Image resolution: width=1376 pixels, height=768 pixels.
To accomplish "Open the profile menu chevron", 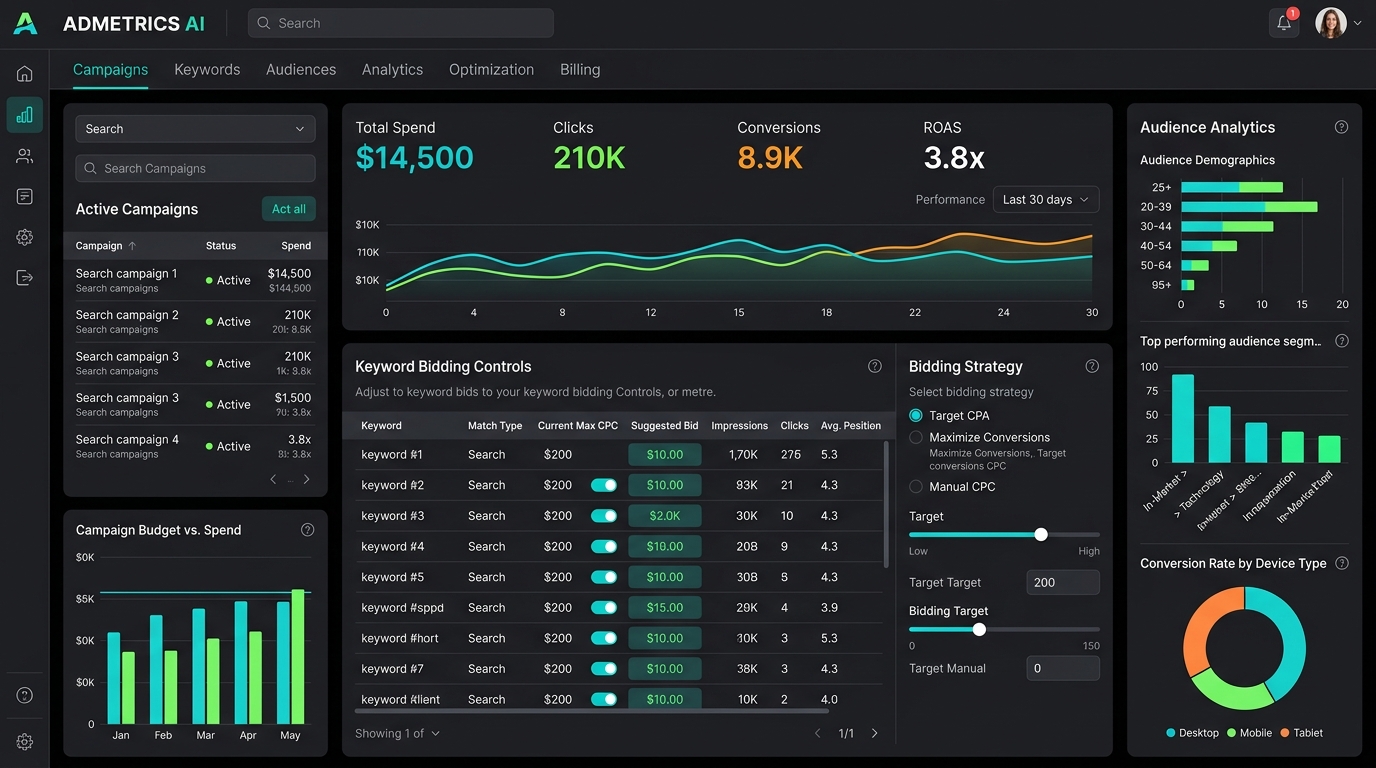I will (1357, 23).
